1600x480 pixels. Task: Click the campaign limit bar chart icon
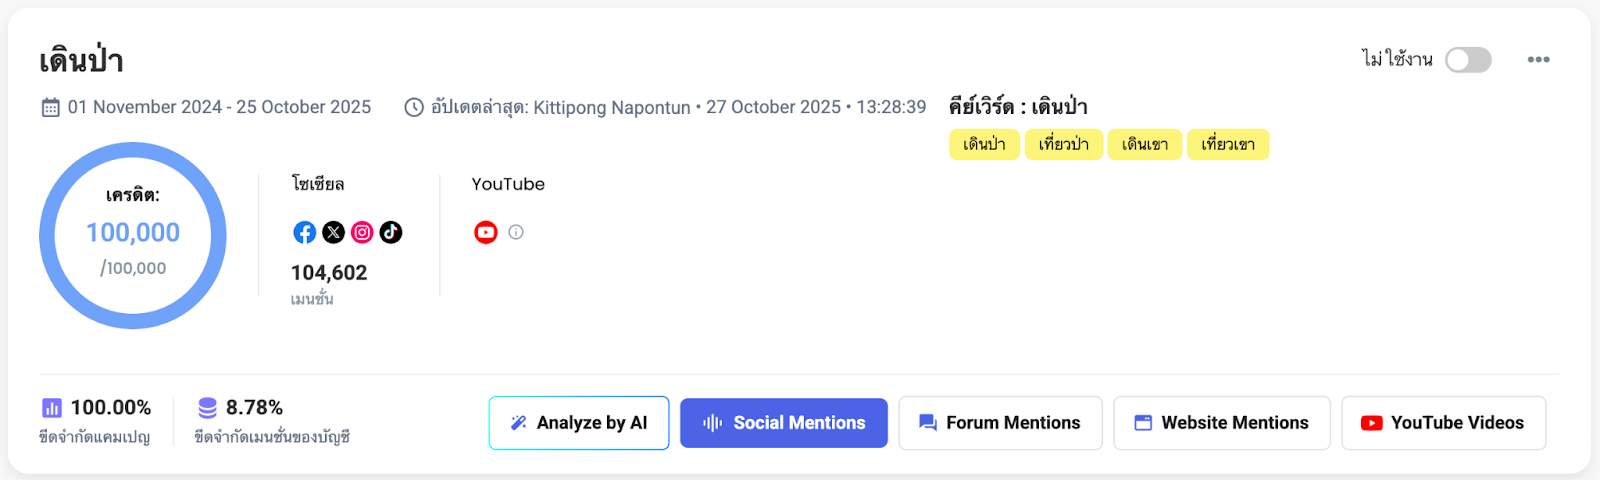click(x=52, y=408)
